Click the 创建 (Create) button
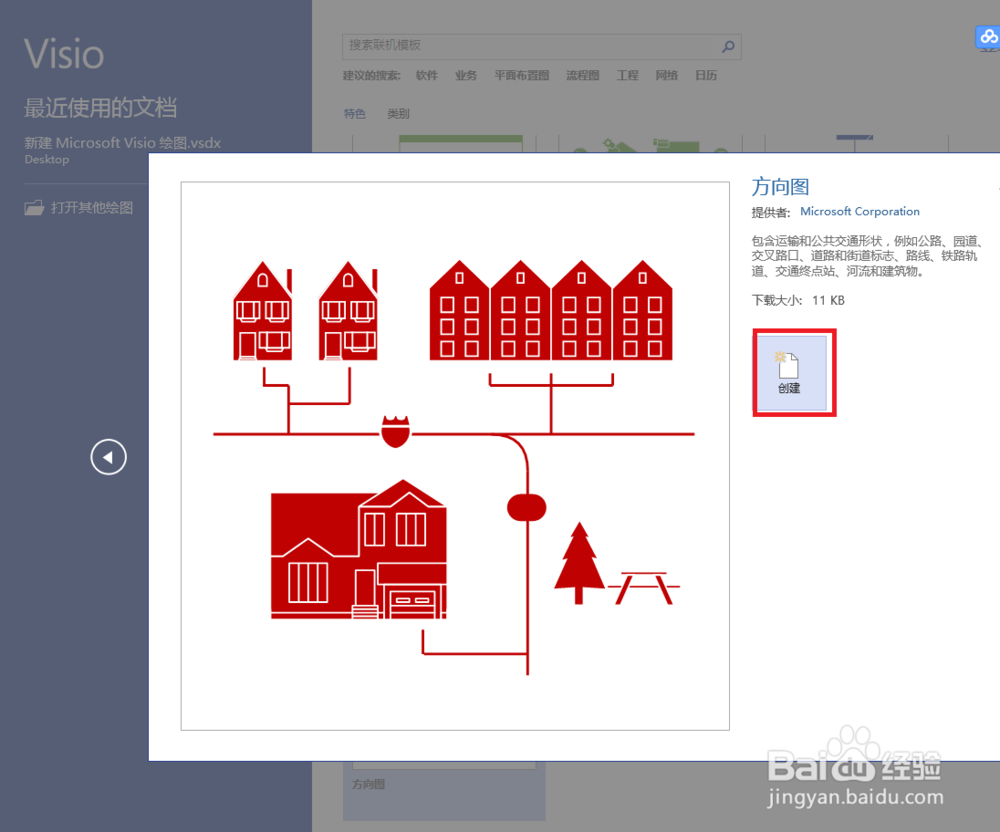 tap(791, 373)
